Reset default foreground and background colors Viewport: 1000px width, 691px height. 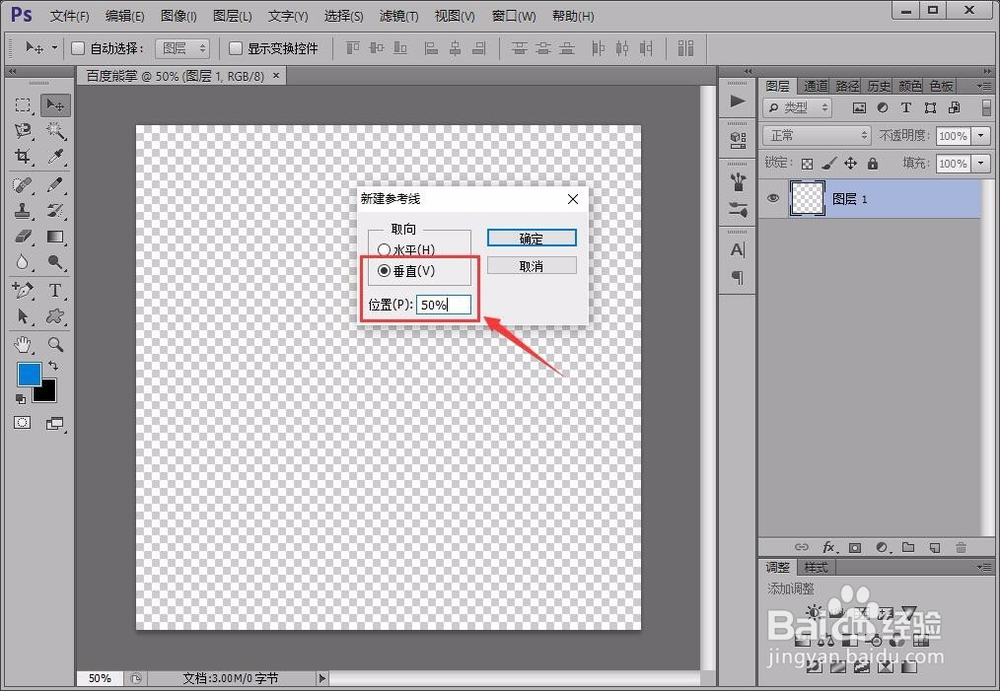click(20, 399)
